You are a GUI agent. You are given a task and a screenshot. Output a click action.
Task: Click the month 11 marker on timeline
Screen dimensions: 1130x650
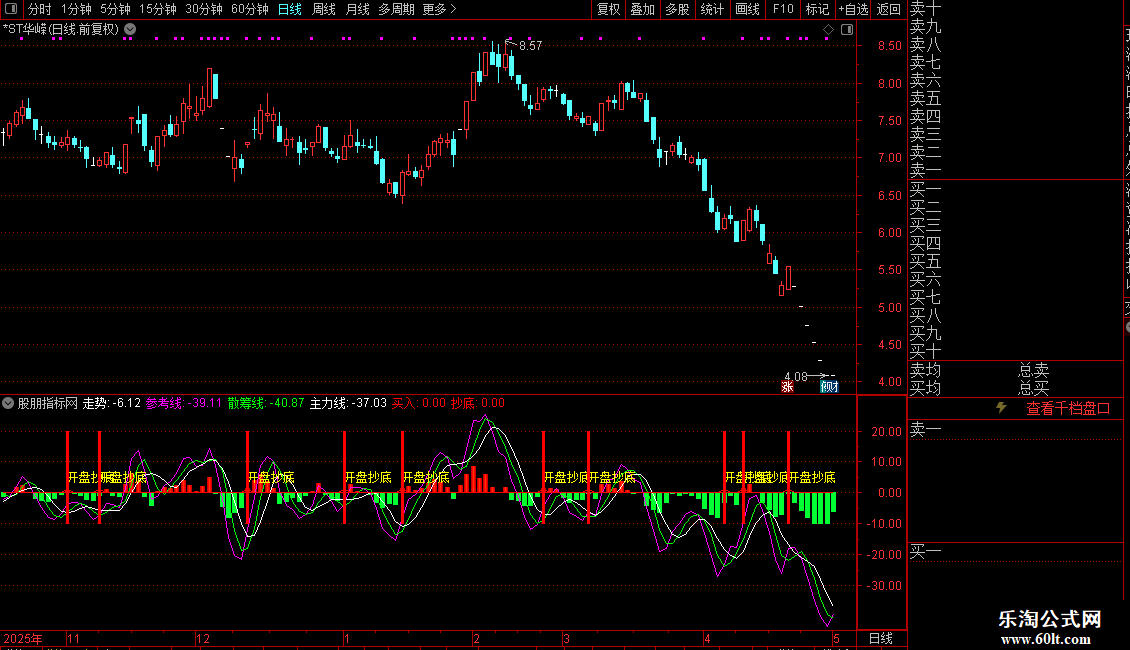pos(74,638)
